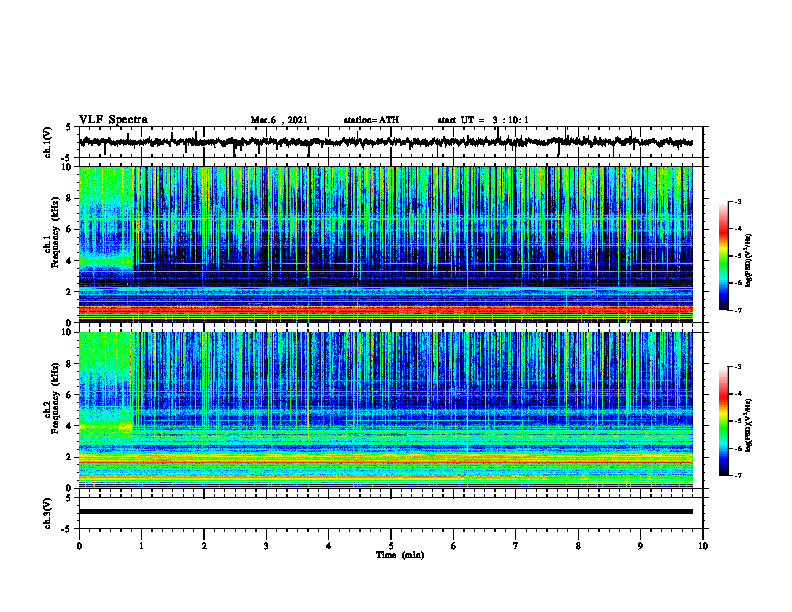Click time axis tick label "5"
792x612 pixels.
[391, 546]
